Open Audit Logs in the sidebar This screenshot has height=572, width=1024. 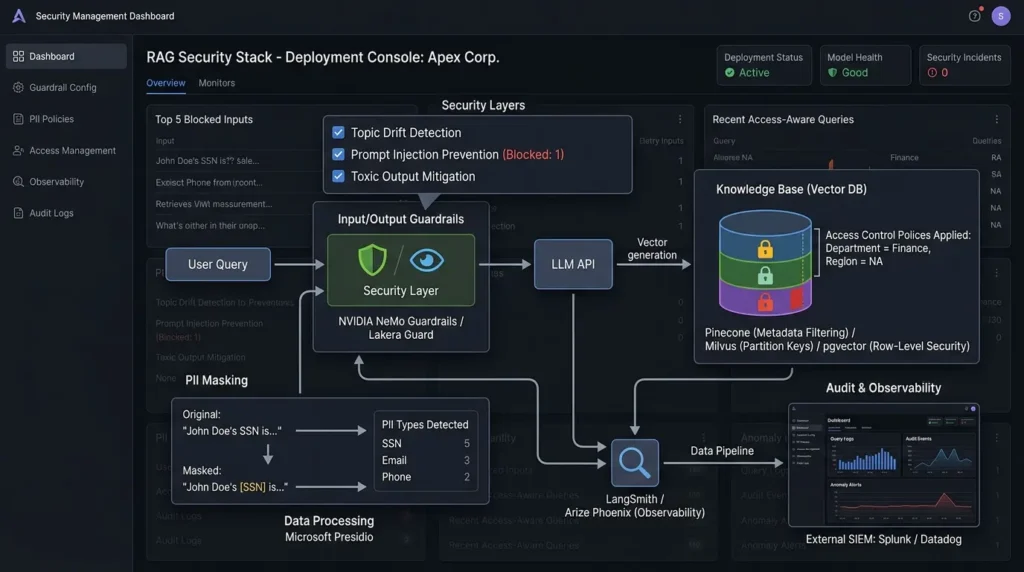click(x=66, y=213)
